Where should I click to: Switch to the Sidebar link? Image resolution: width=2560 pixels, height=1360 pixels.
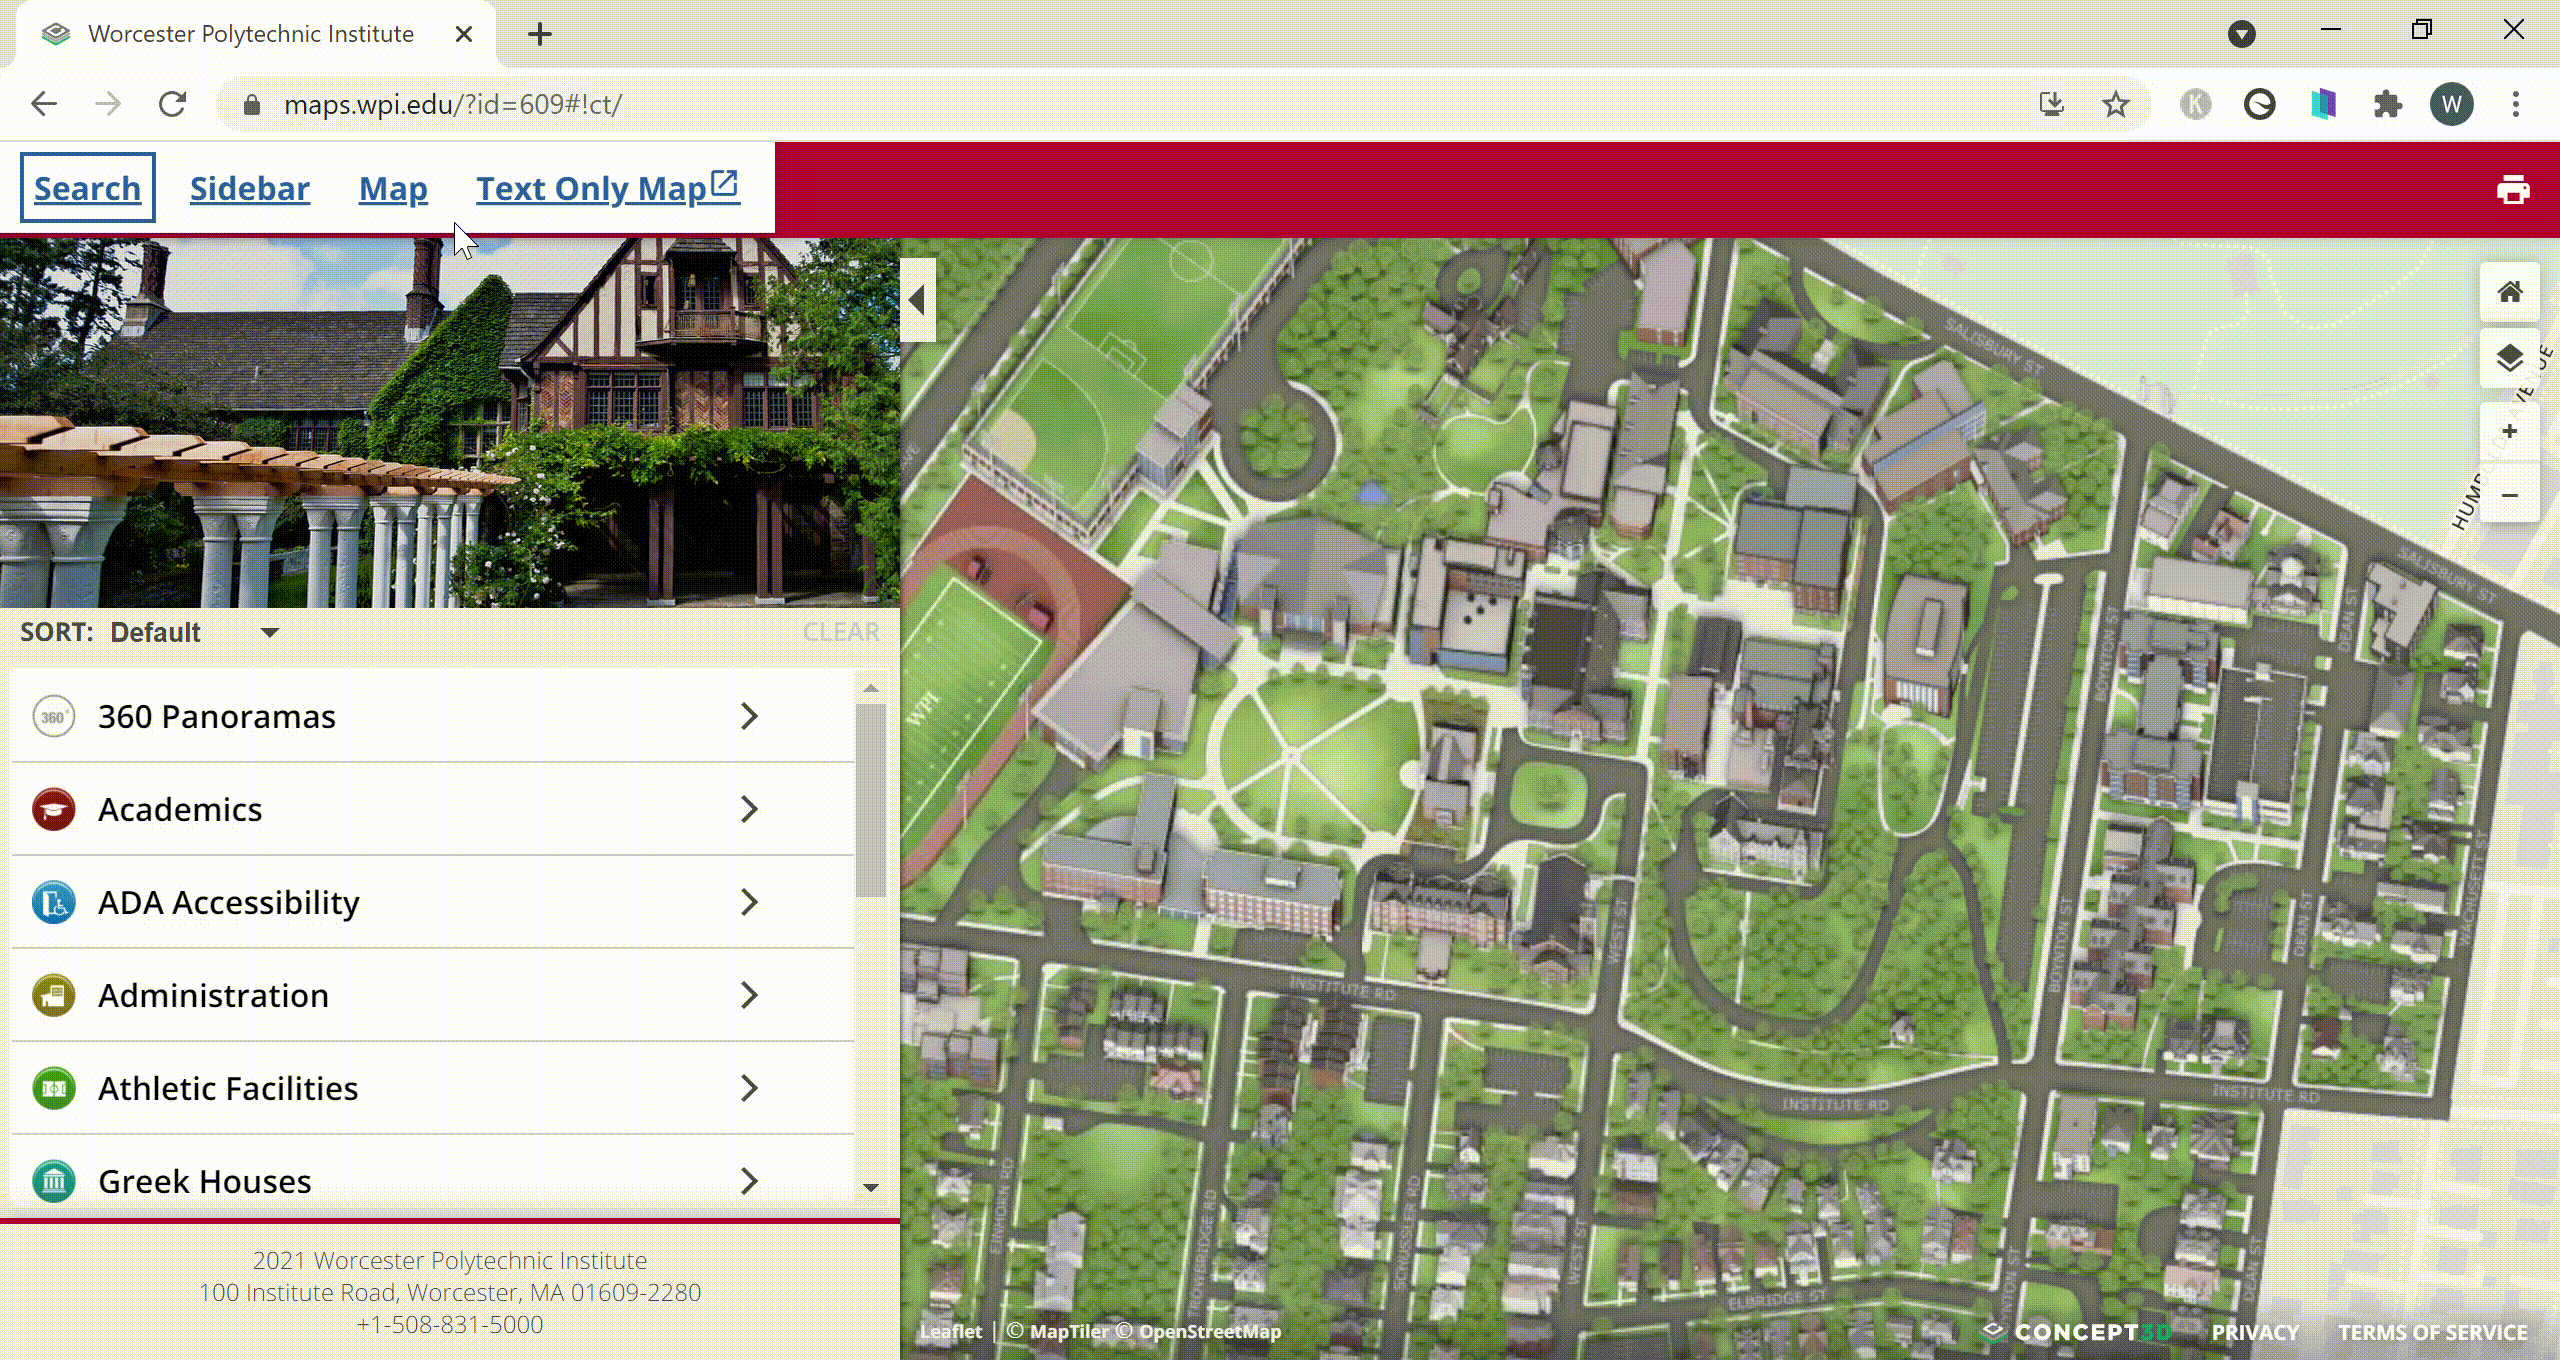tap(249, 188)
